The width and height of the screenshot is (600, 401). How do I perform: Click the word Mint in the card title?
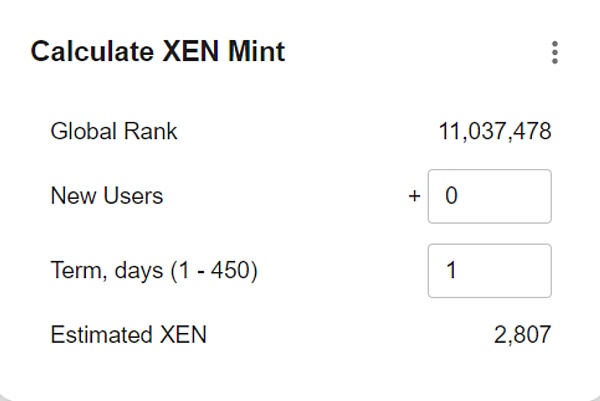point(257,52)
